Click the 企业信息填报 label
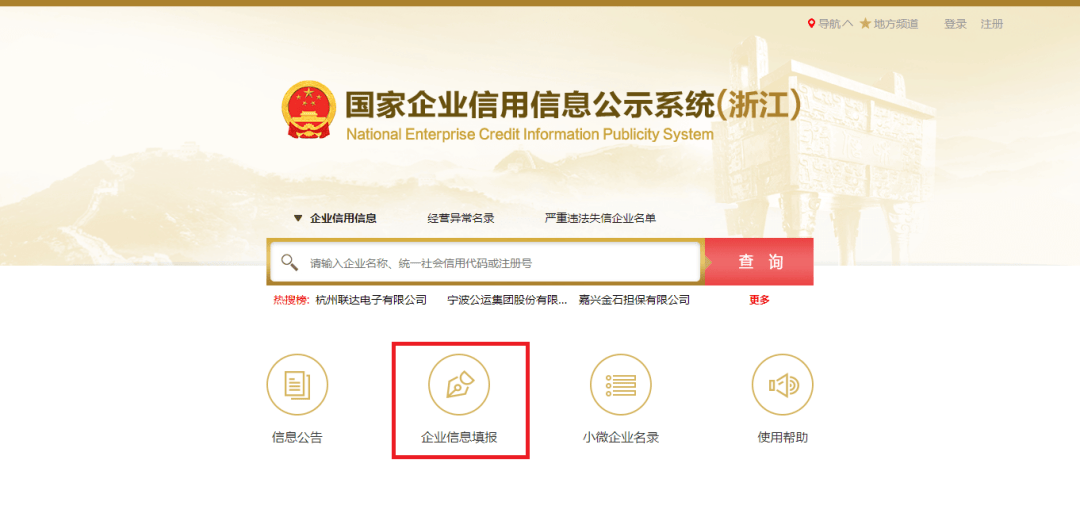This screenshot has height=521, width=1080. click(x=459, y=438)
